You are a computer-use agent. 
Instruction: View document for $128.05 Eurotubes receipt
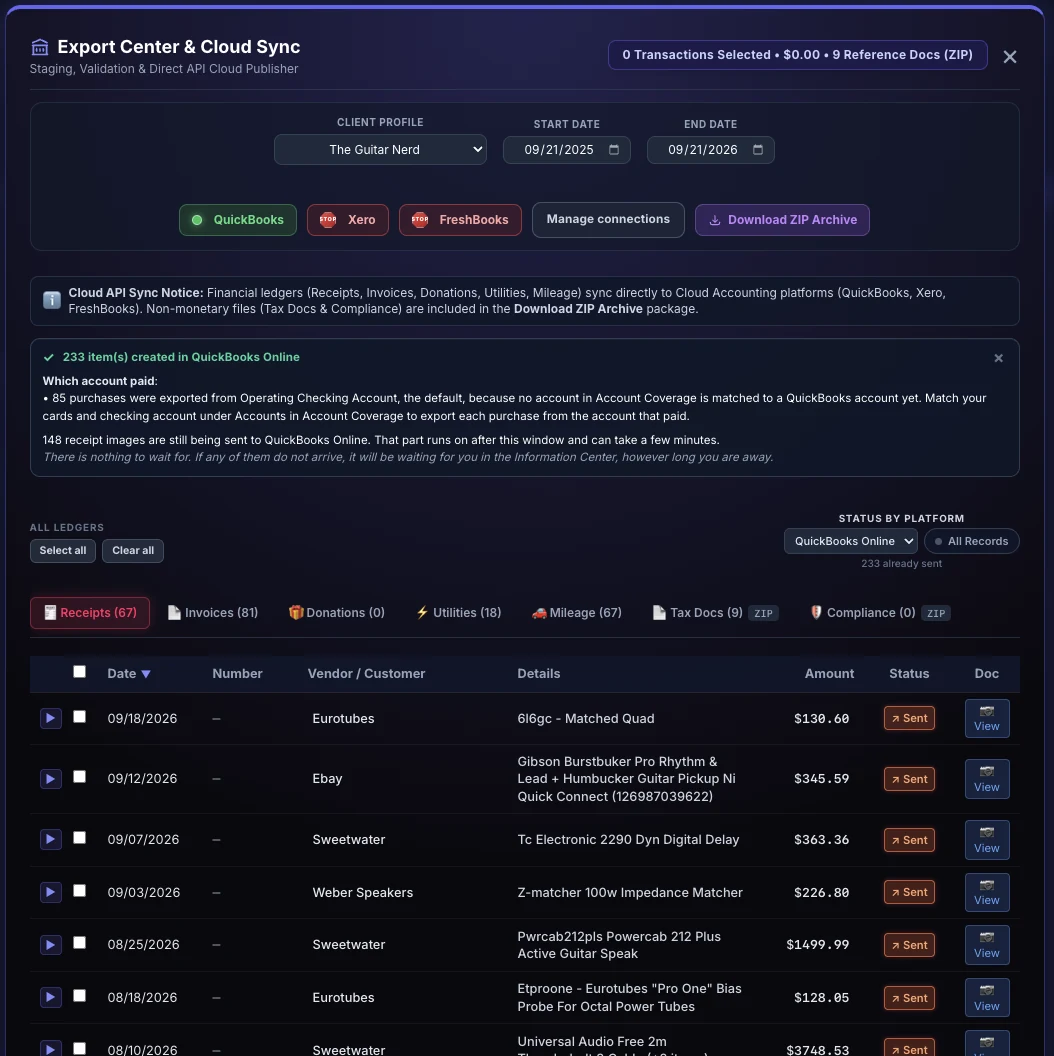point(987,997)
